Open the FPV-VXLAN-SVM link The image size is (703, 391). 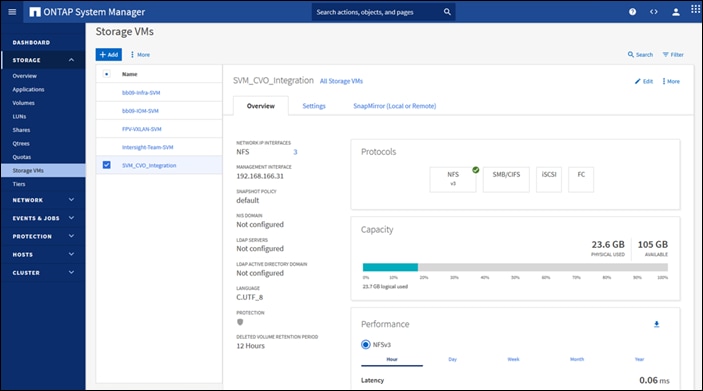[x=142, y=129]
